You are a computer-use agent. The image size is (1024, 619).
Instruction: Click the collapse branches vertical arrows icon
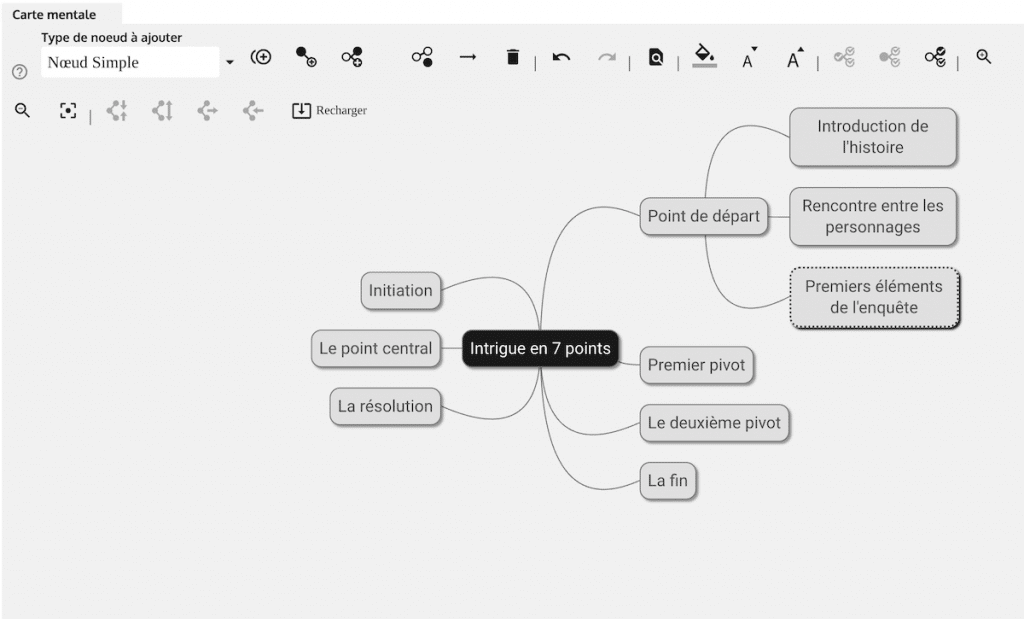pos(117,110)
